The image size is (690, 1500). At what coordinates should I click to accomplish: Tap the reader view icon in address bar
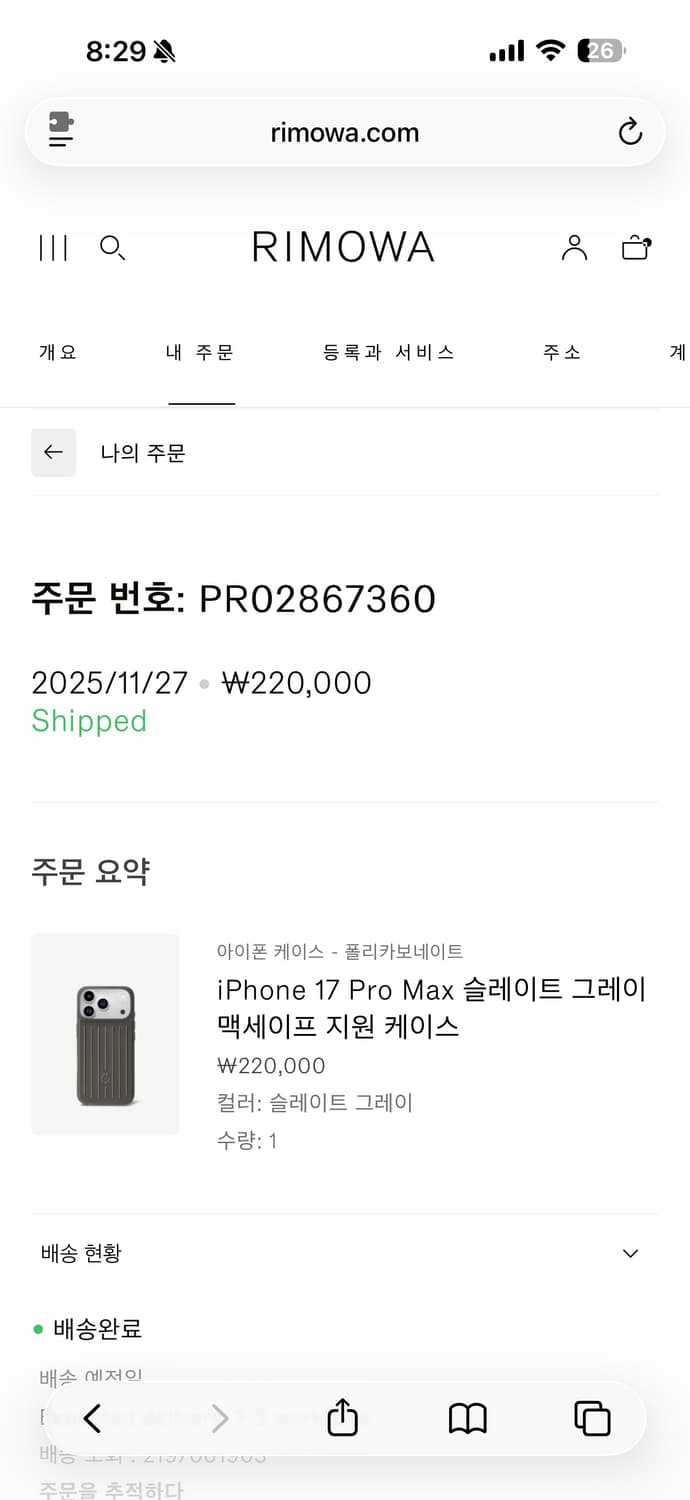(62, 131)
